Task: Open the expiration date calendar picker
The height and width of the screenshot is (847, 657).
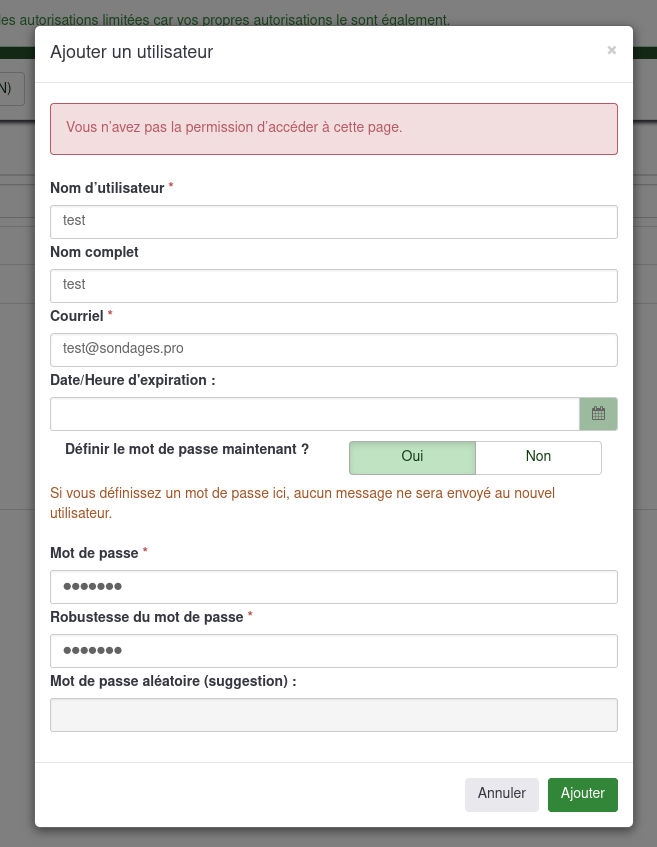Action: pos(598,414)
